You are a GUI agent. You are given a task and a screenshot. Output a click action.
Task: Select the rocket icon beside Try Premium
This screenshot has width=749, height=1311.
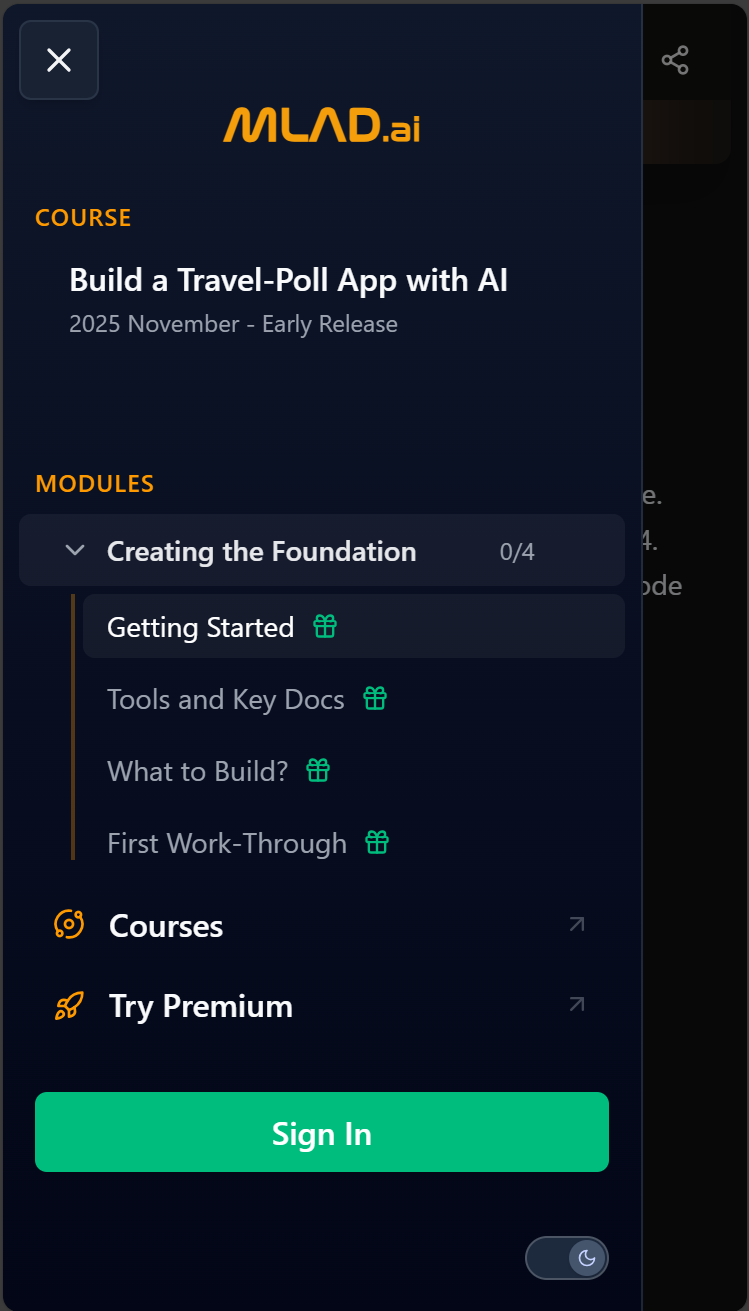point(68,1005)
